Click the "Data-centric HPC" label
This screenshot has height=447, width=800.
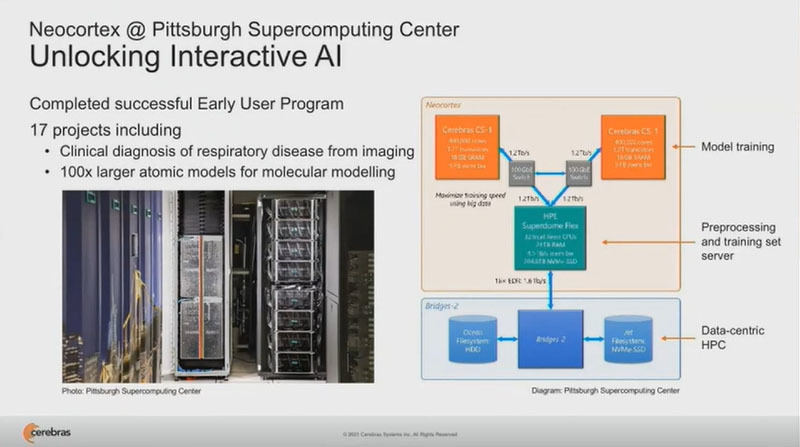coord(733,338)
